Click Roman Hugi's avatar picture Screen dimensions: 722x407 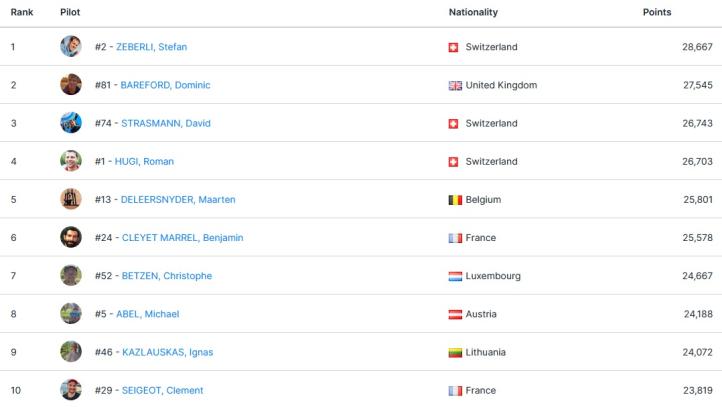tap(70, 161)
